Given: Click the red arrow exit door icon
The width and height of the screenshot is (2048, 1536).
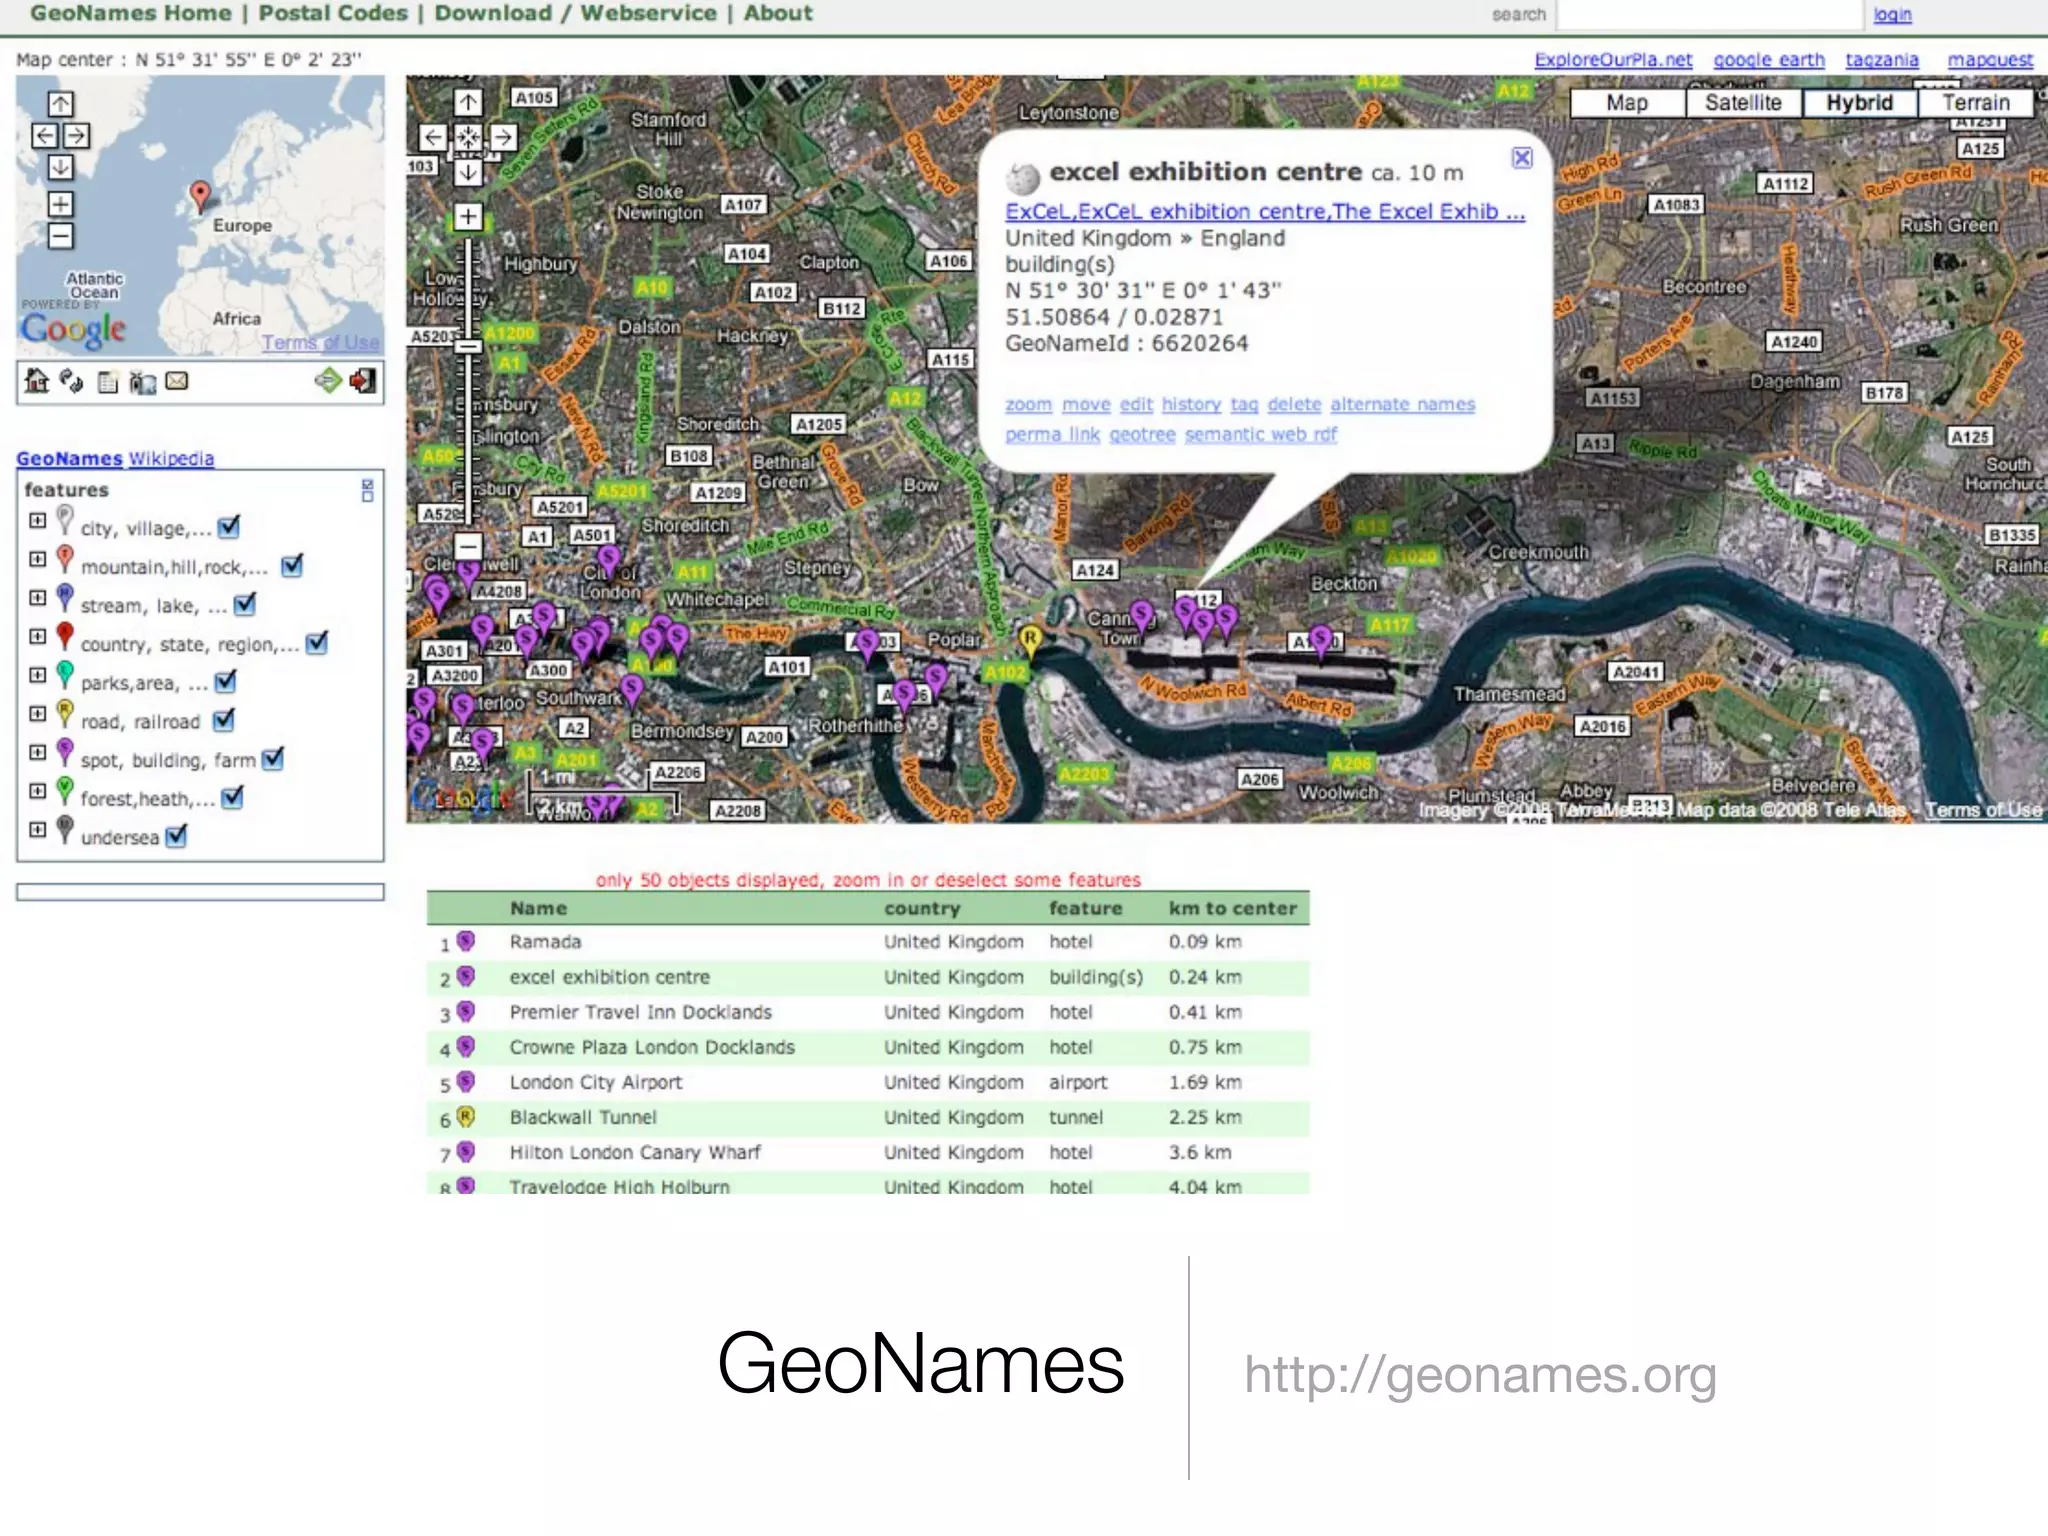Looking at the screenshot, I should (x=363, y=381).
